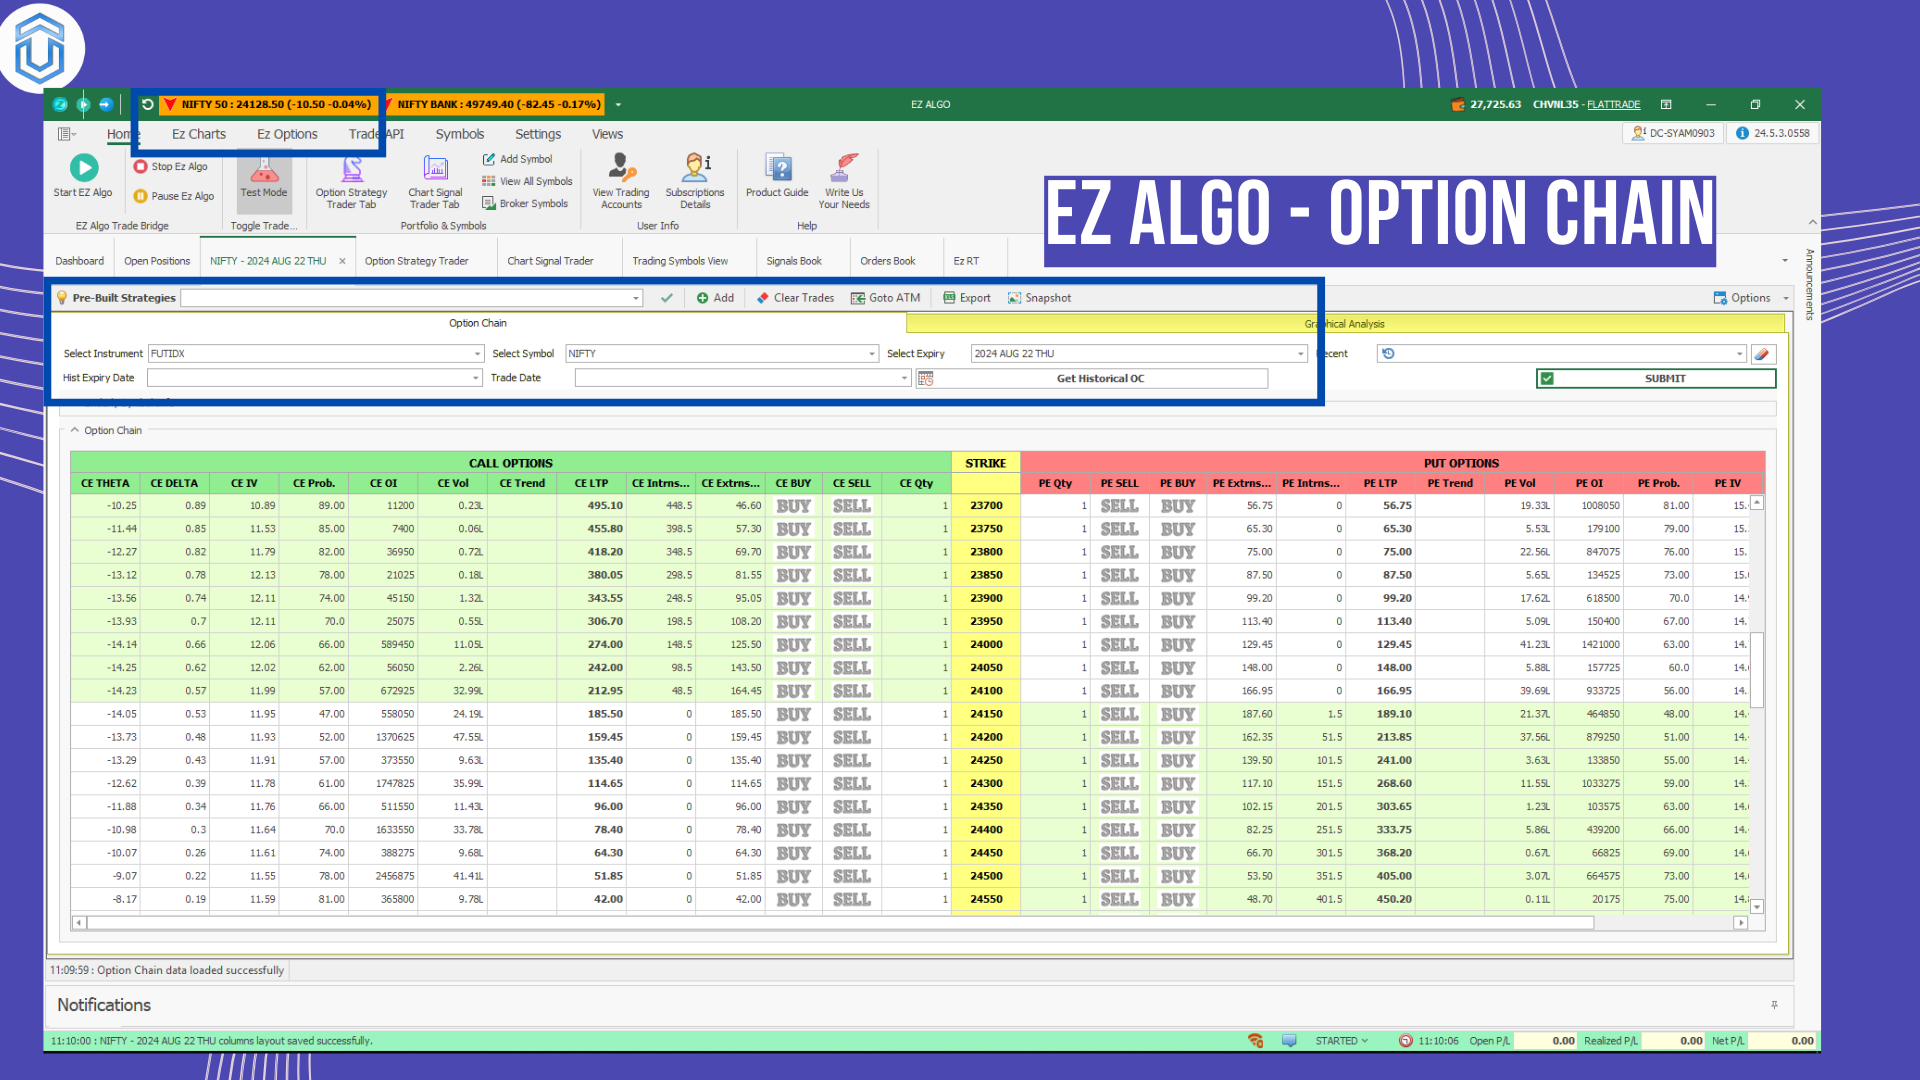Click the DC-SYAM0903 user badge
The image size is (1920, 1080).
click(x=1673, y=133)
